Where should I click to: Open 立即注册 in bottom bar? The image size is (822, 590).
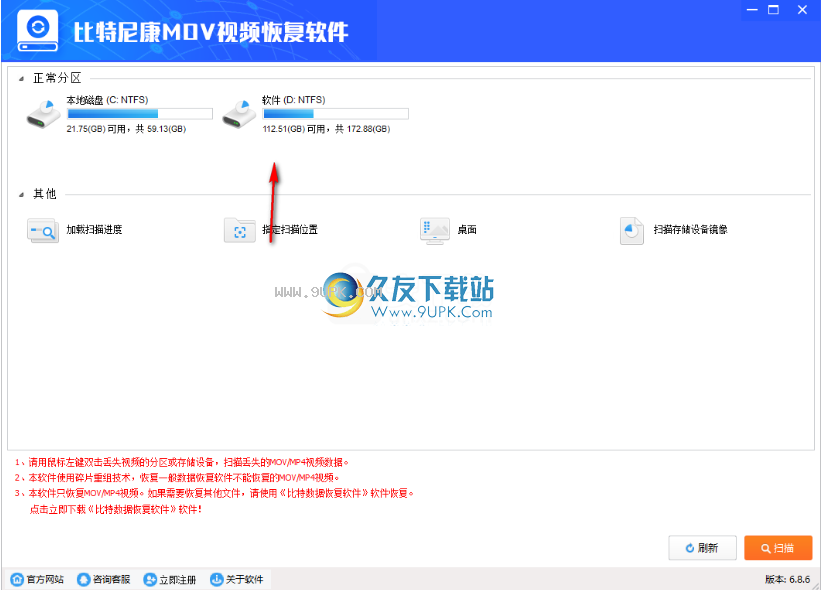[x=178, y=580]
